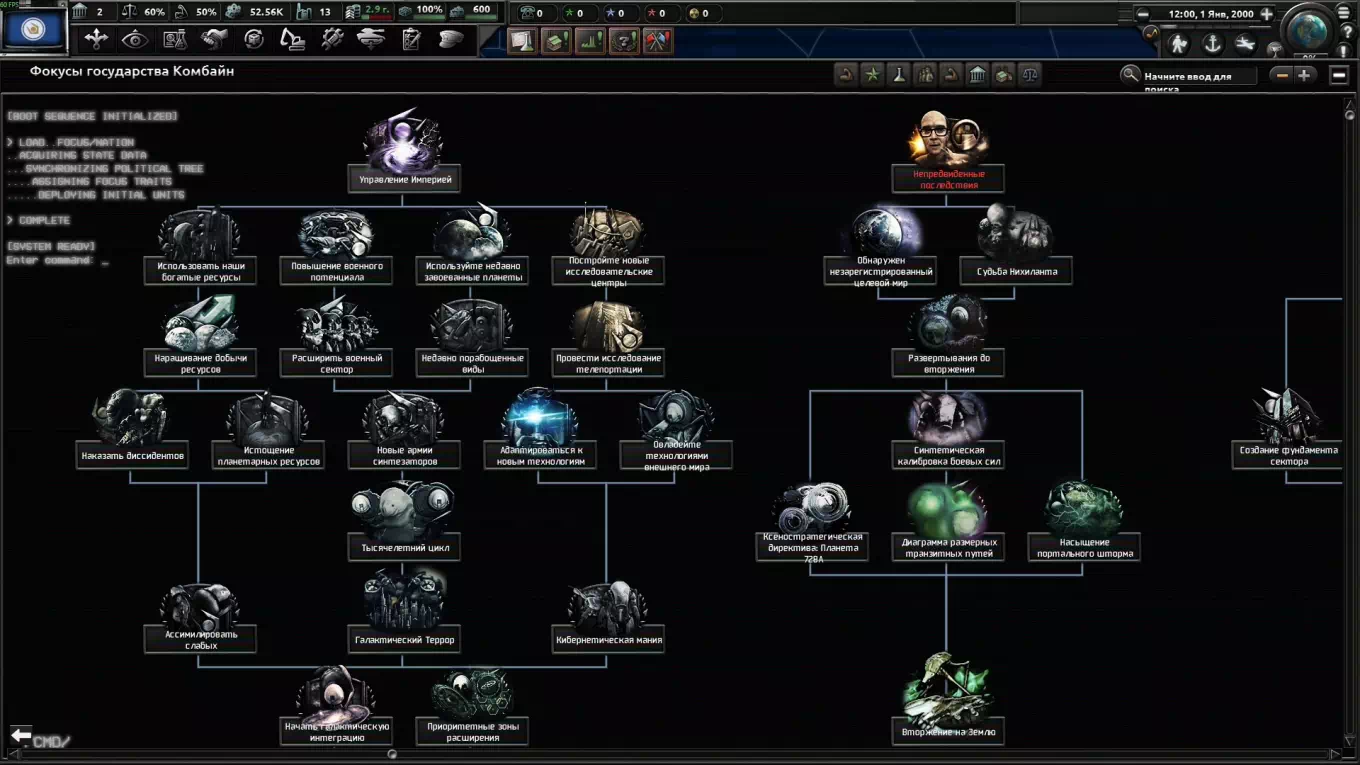The height and width of the screenshot is (765, 1360).
Task: Collapse the focus tree panel
Action: coord(1339,75)
